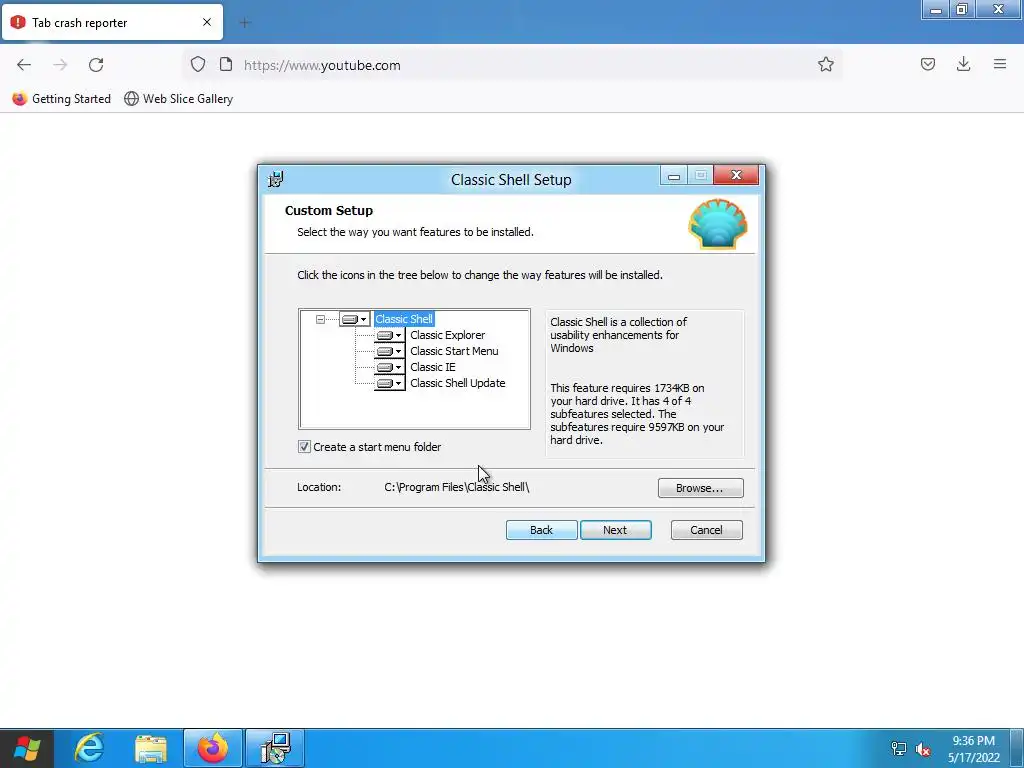
Task: Collapse the Classic Shell tree node
Action: (320, 319)
